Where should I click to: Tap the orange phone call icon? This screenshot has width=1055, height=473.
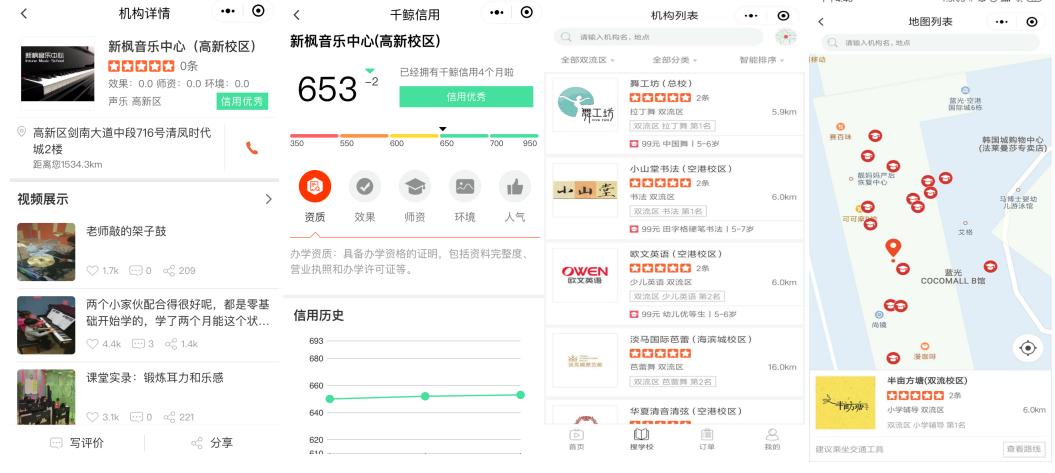[252, 148]
